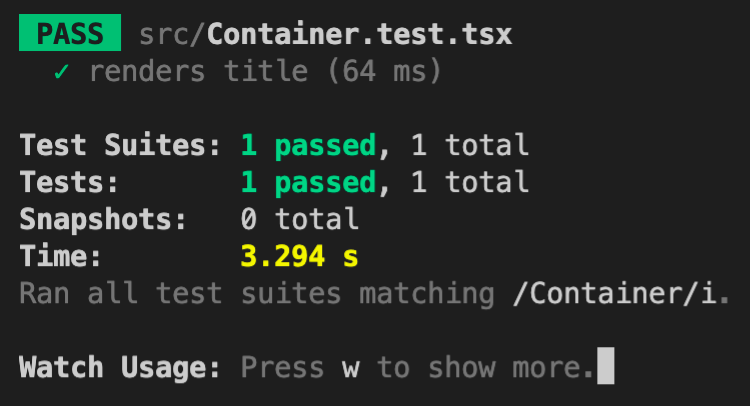Viewport: 750px width, 406px height.
Task: Click '1 passed' in Test Suites row
Action: coord(309,146)
